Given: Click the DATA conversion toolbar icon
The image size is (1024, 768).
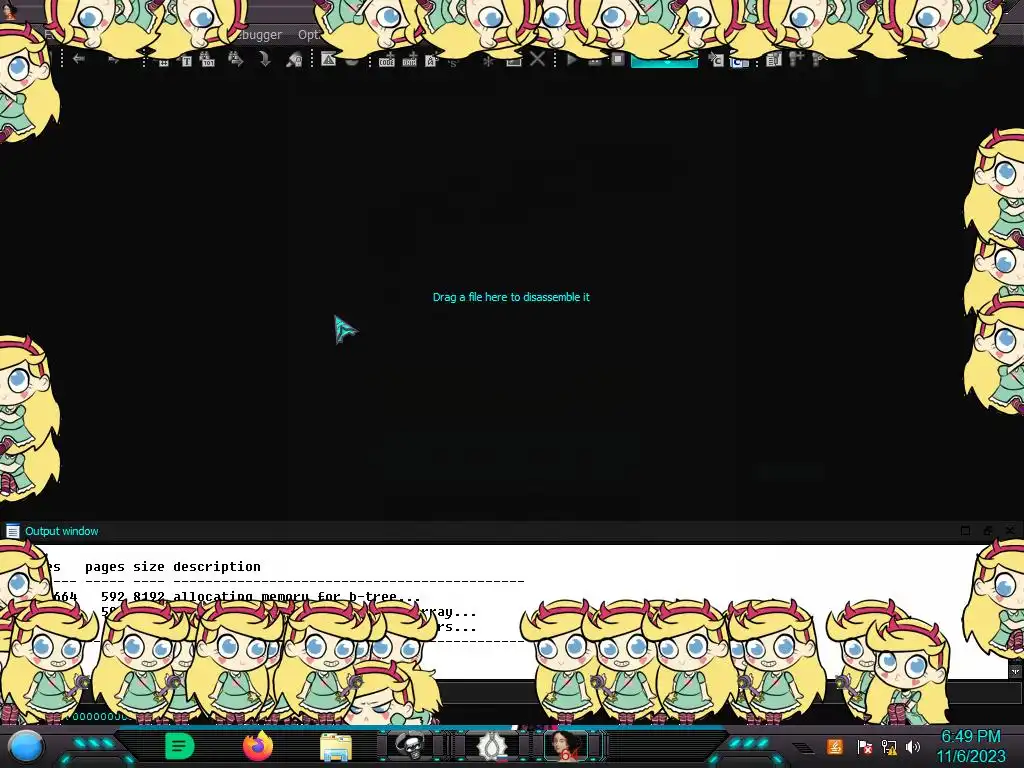Looking at the screenshot, I should [409, 61].
